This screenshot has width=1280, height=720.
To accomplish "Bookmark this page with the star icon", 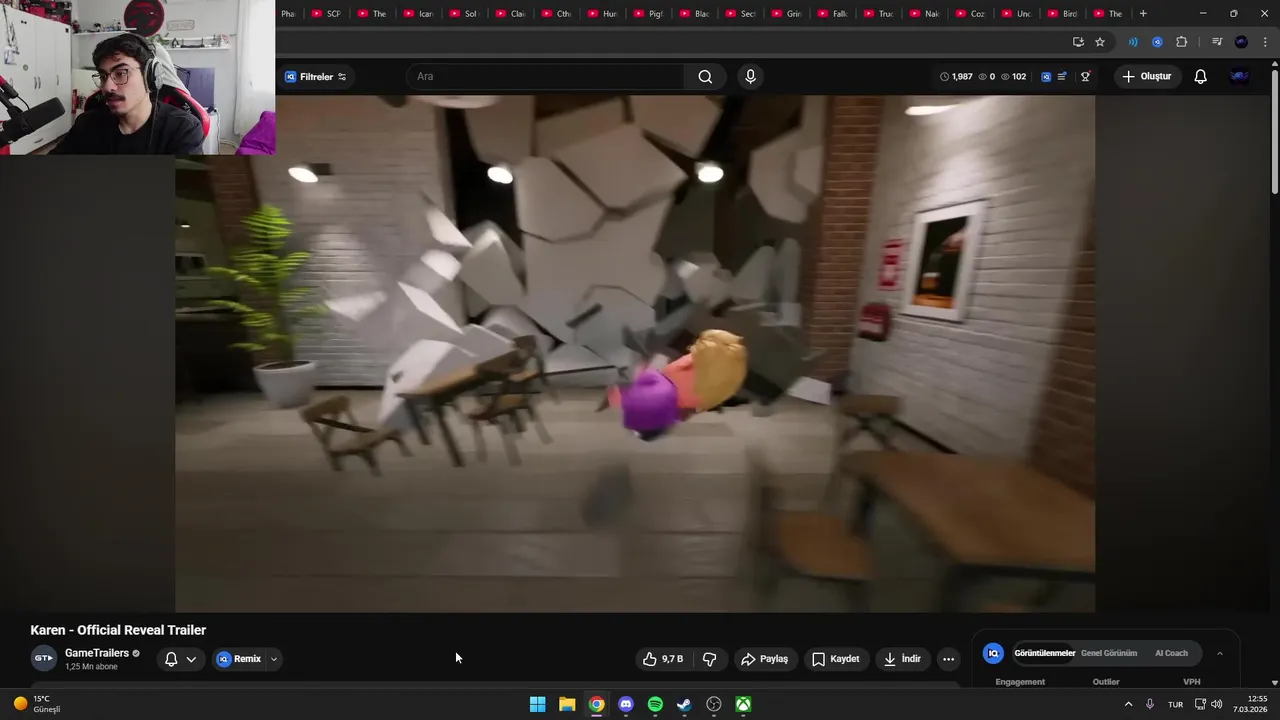I will coord(1100,42).
